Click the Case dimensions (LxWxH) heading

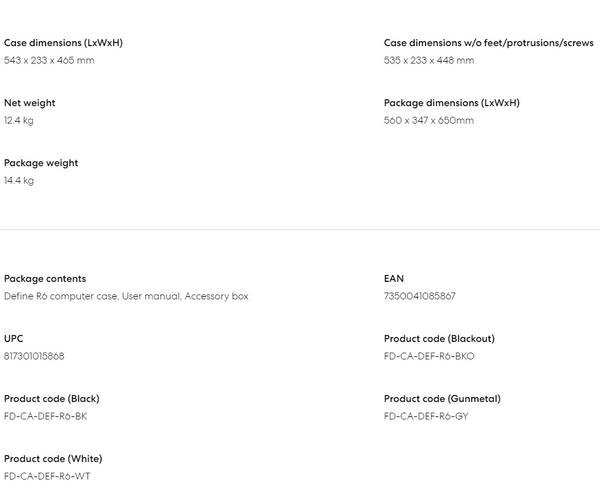pyautogui.click(x=63, y=43)
